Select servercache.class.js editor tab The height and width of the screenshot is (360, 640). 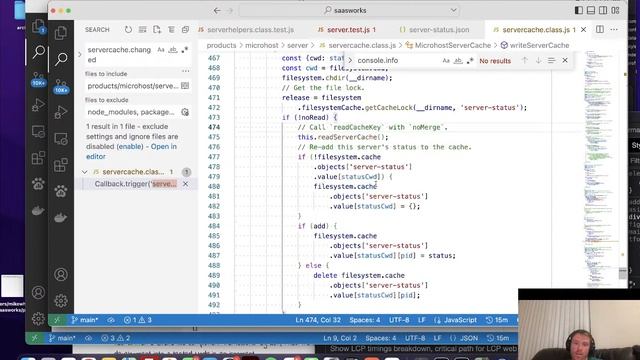point(539,30)
